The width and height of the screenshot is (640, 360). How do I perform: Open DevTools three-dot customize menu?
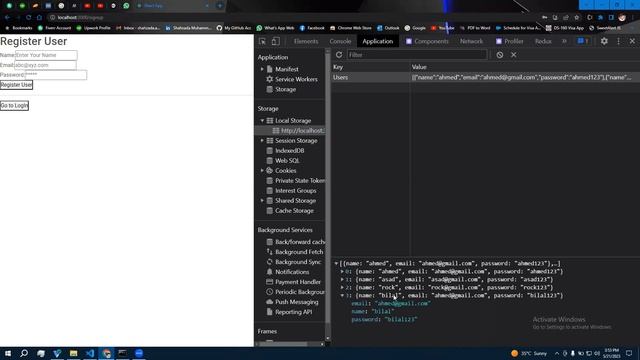(618, 41)
